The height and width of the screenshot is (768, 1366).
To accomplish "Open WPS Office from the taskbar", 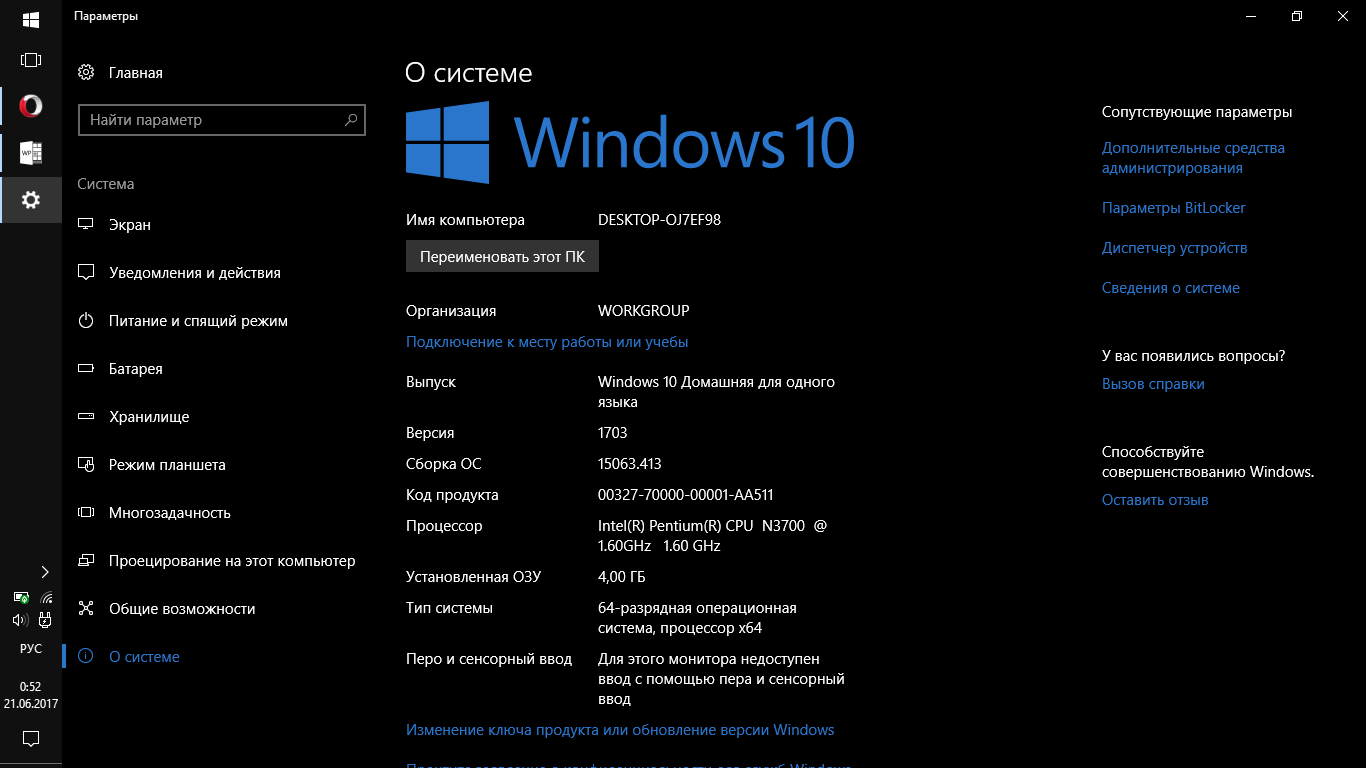I will [31, 153].
